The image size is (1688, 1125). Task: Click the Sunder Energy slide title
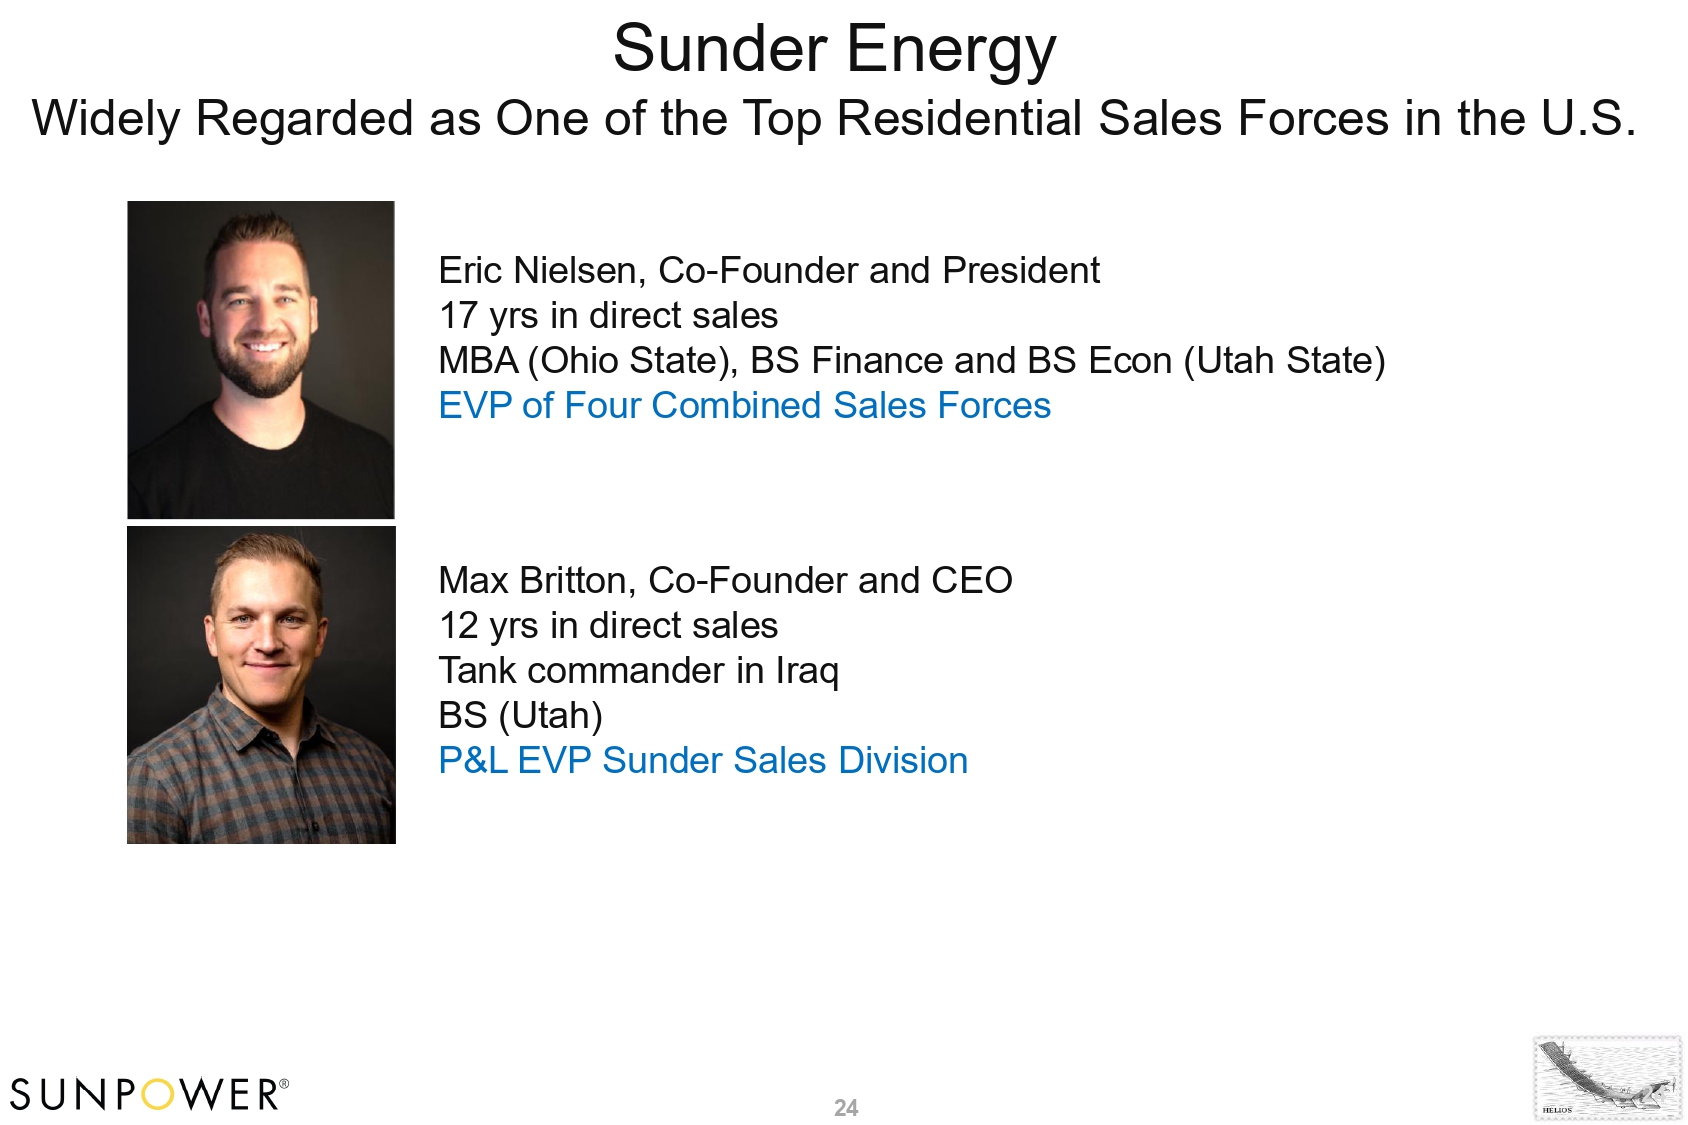(x=834, y=48)
